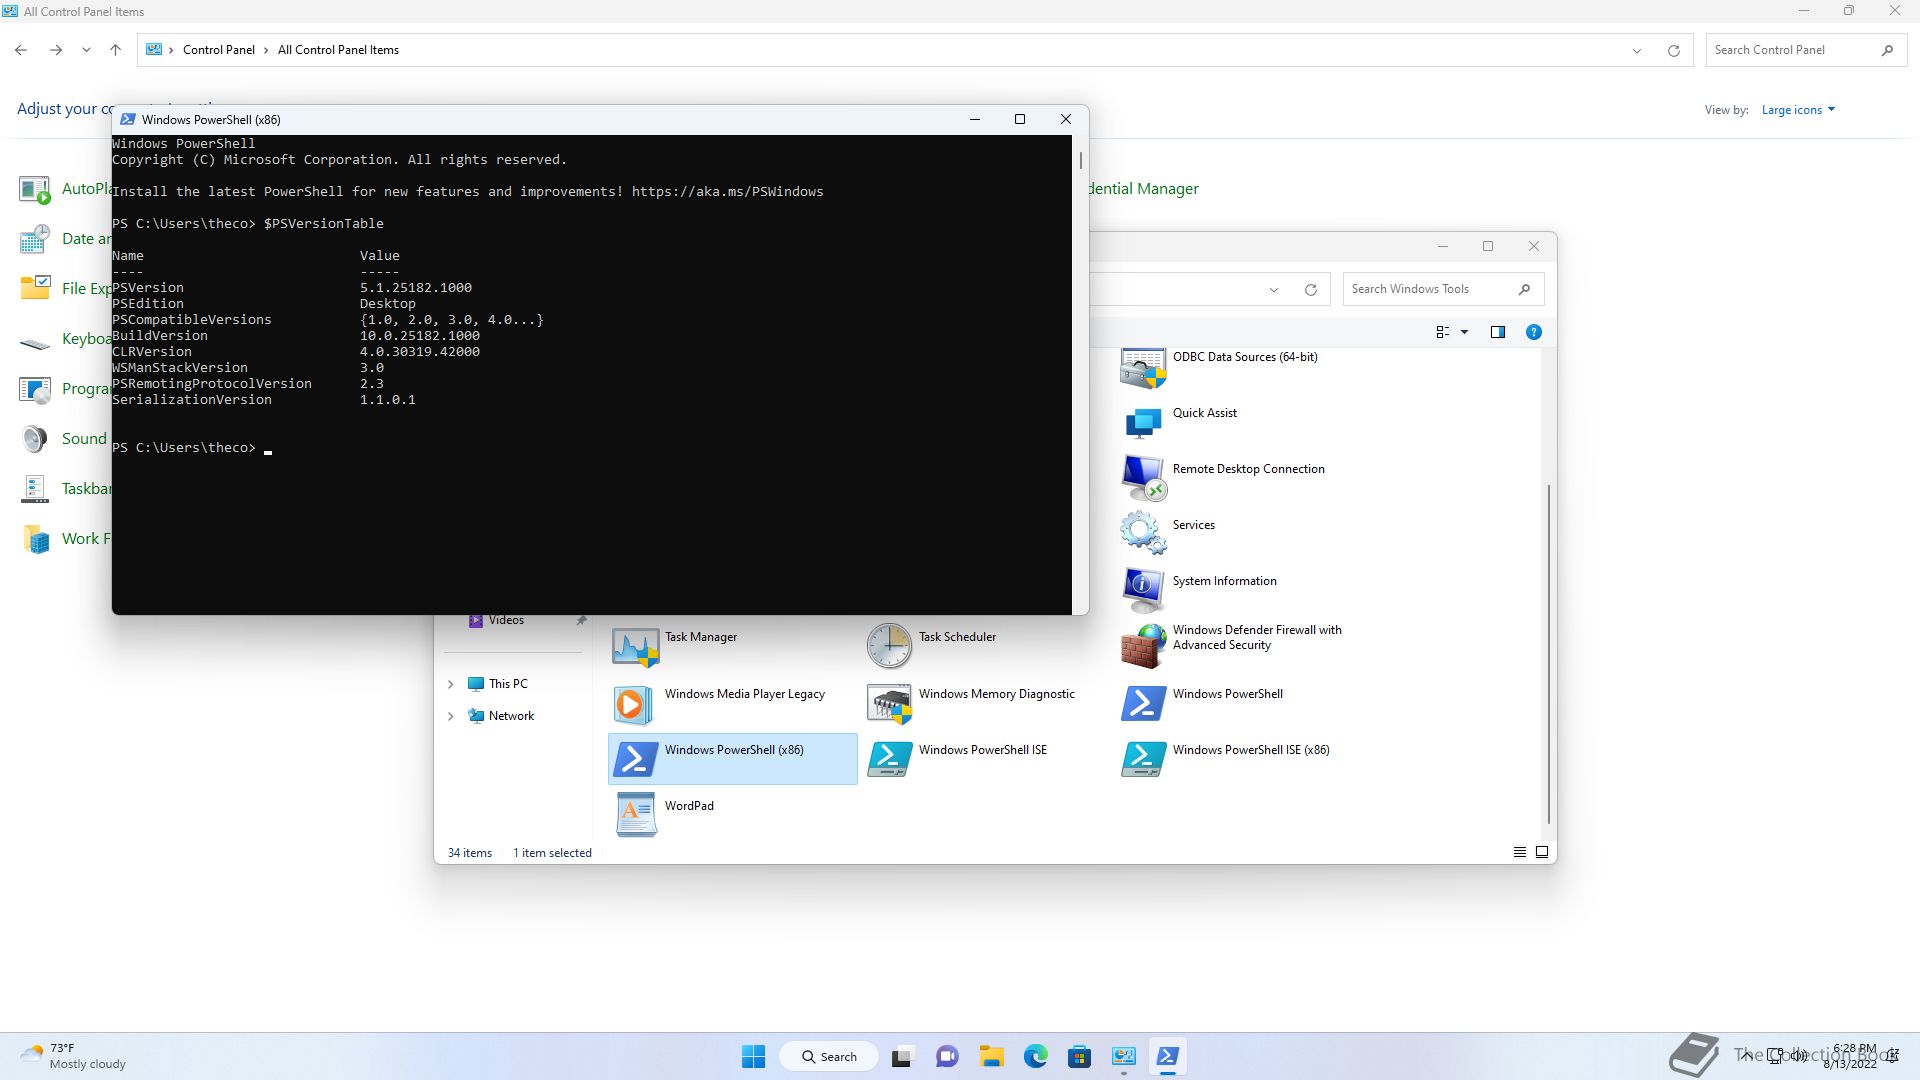Click the Taskbar icon in Control Panel
Viewport: 1920px width, 1080px height.
click(x=35, y=489)
